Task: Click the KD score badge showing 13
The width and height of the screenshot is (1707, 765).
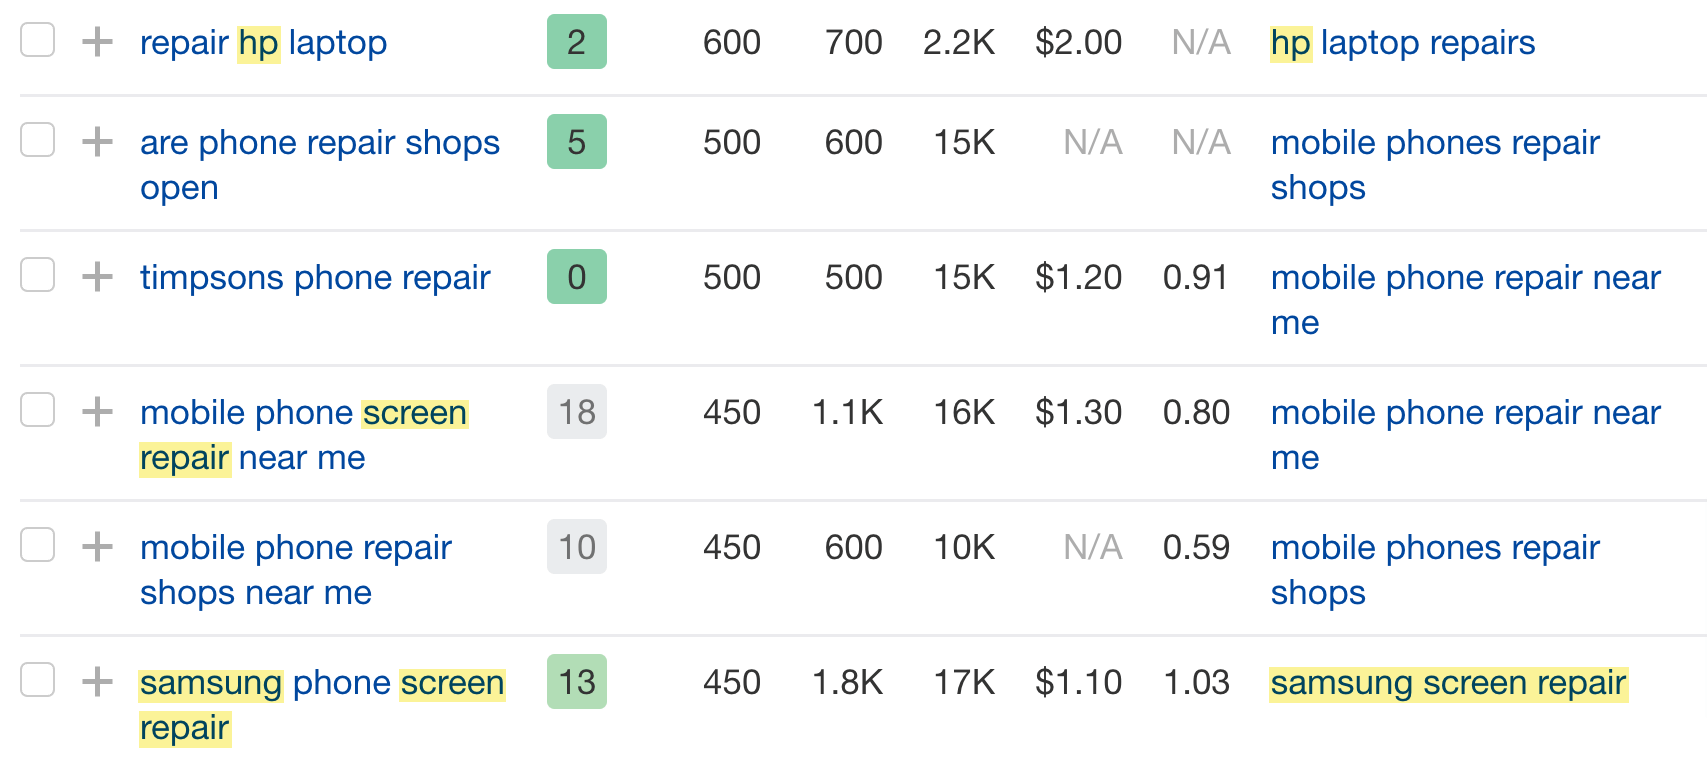Action: pos(576,682)
